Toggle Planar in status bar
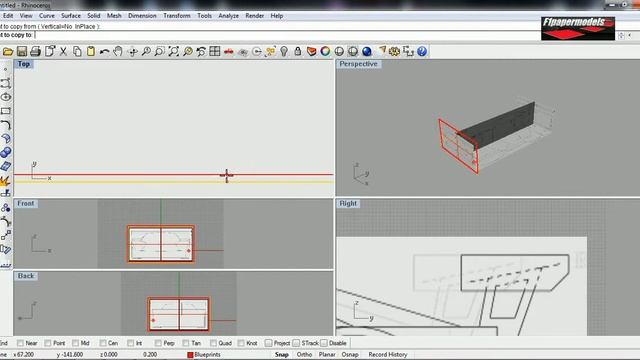The image size is (640, 360). [x=327, y=355]
